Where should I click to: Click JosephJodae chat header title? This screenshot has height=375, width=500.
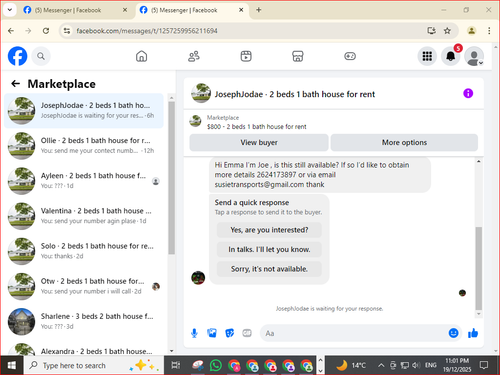point(295,94)
